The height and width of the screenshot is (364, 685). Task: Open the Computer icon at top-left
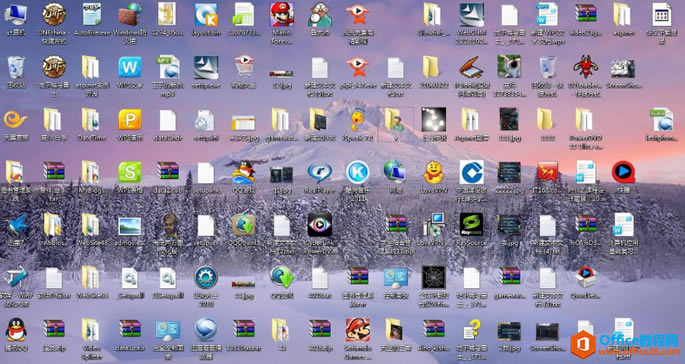(15, 15)
